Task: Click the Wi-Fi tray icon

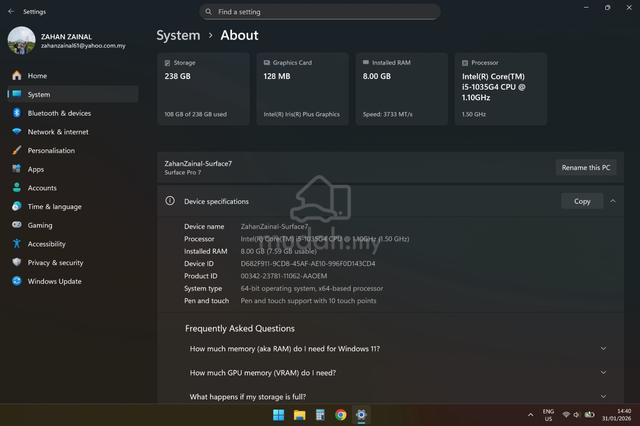Action: point(566,415)
